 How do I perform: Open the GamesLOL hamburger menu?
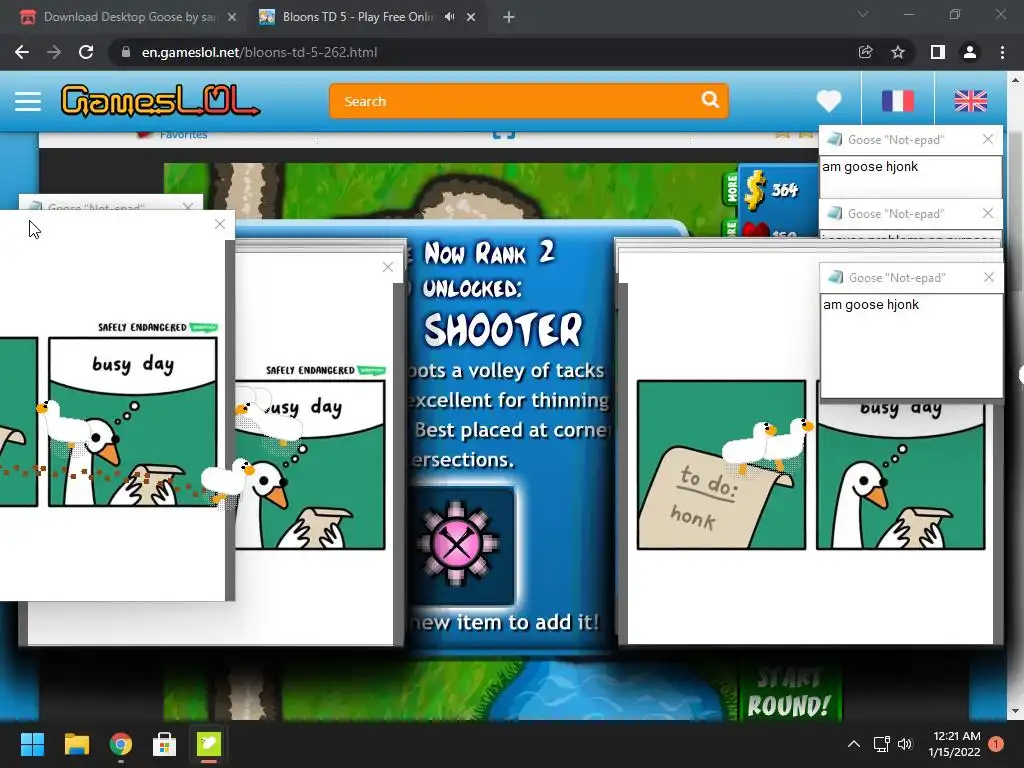point(27,101)
